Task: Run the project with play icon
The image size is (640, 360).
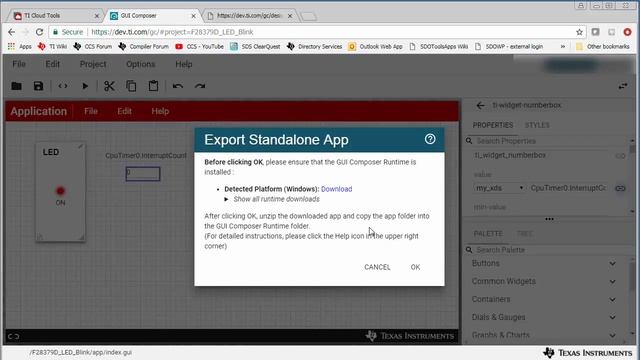Action: 85,86
